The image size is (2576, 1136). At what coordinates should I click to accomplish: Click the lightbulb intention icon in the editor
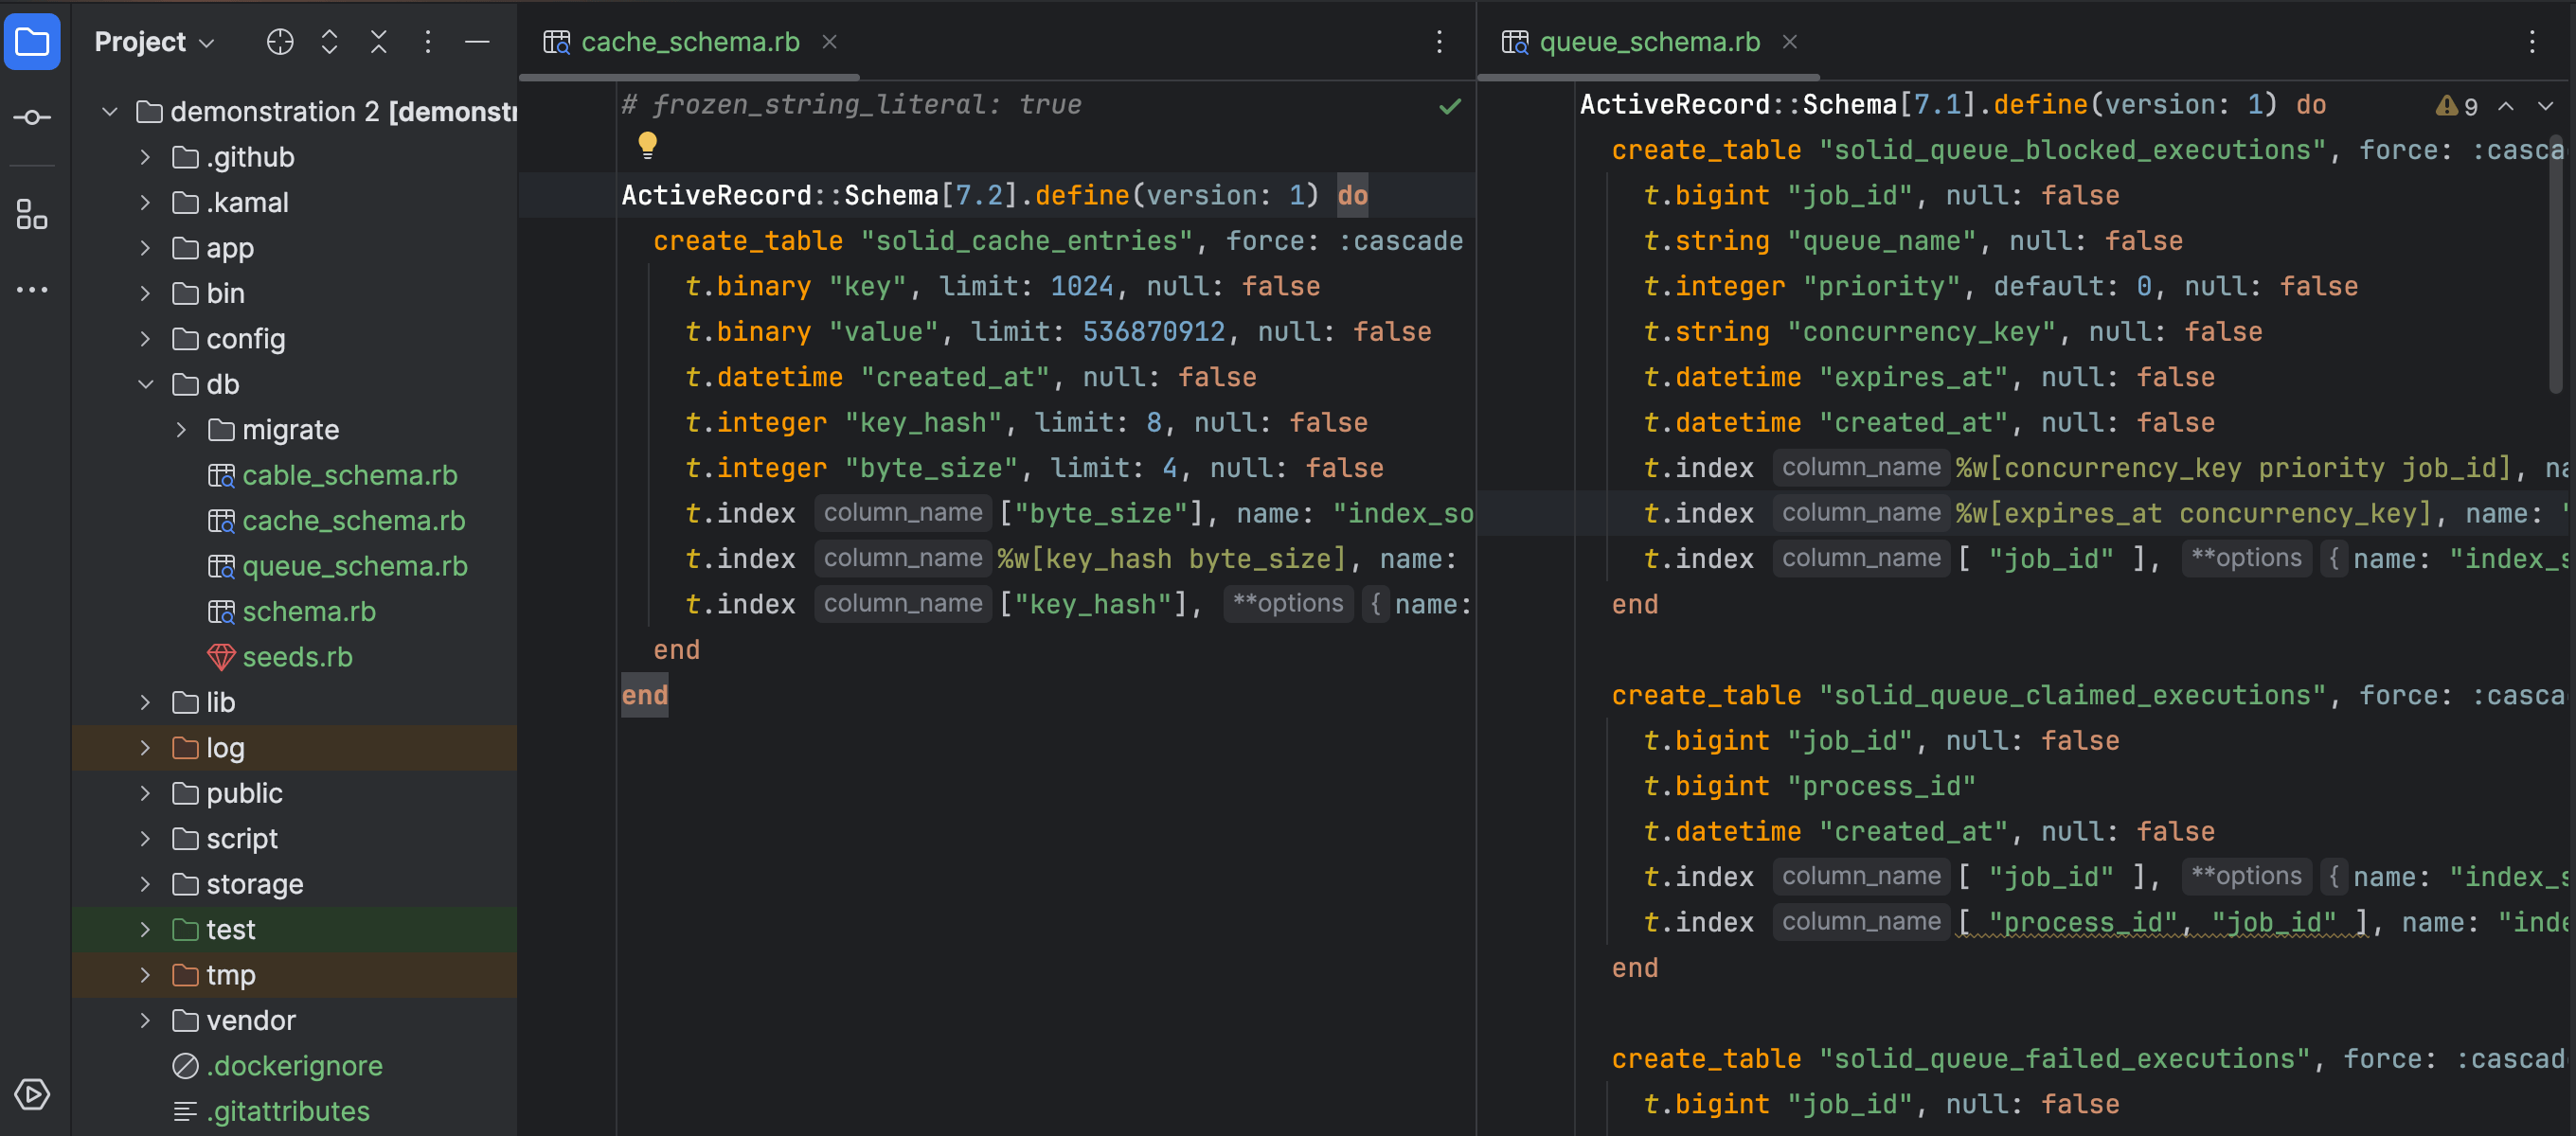point(647,147)
